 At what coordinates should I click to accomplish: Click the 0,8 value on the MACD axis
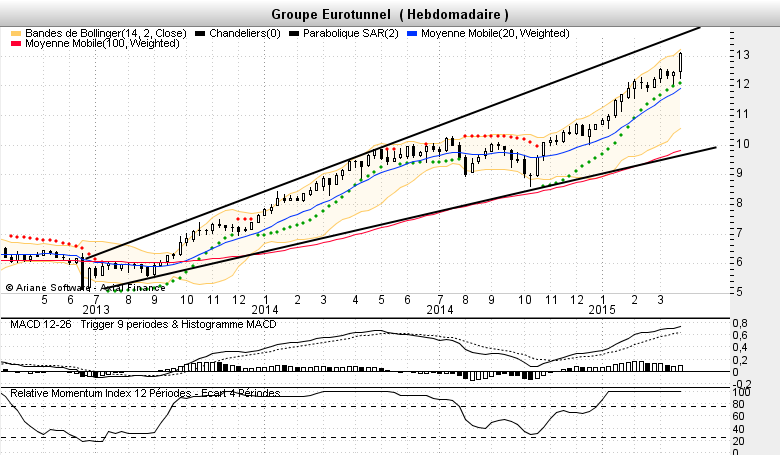740,324
